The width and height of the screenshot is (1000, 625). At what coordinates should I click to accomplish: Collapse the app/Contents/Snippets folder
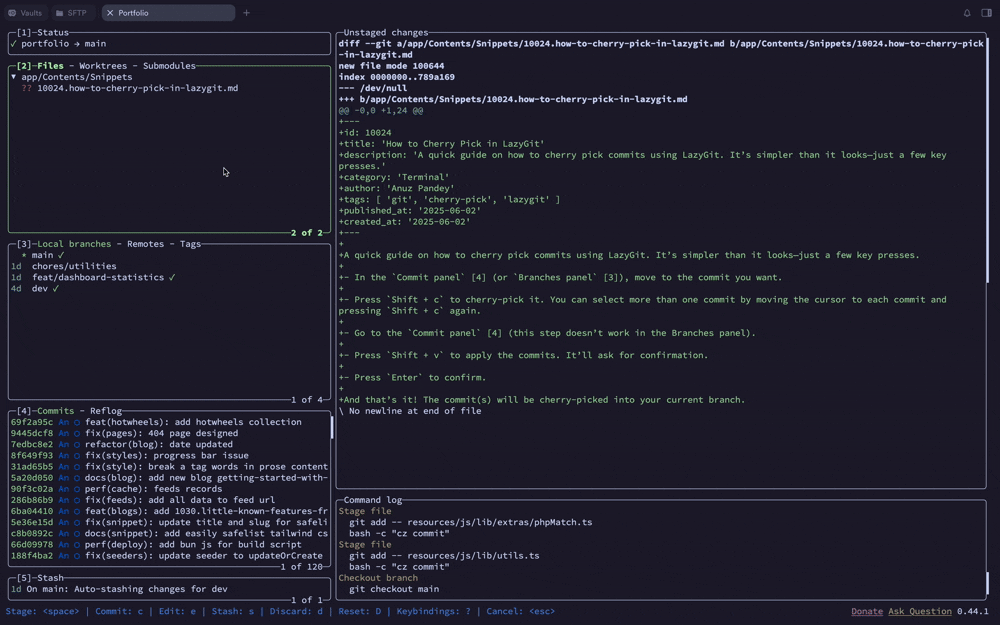click(x=14, y=77)
